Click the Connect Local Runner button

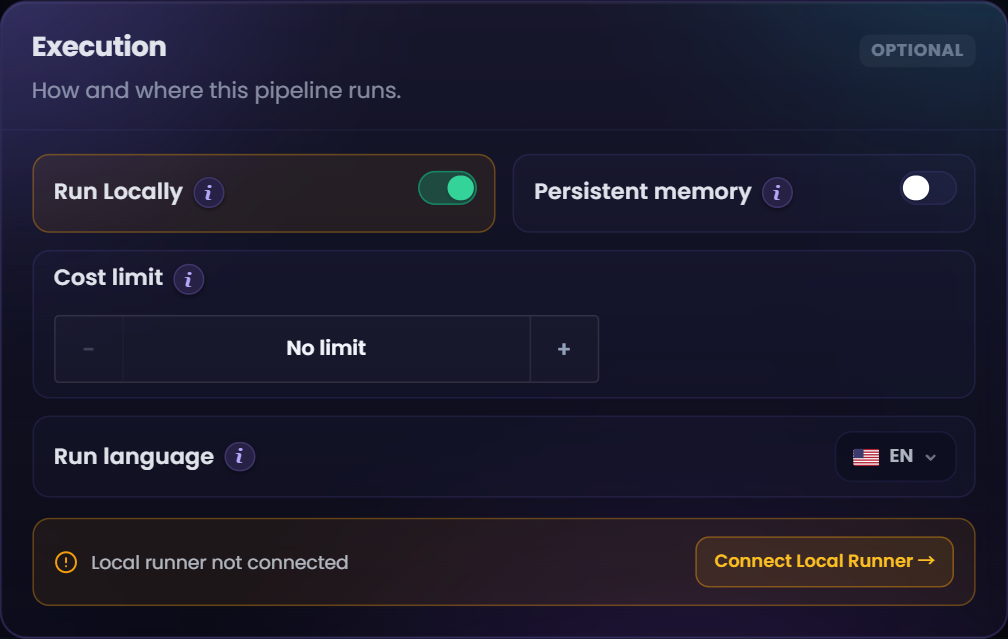[824, 562]
